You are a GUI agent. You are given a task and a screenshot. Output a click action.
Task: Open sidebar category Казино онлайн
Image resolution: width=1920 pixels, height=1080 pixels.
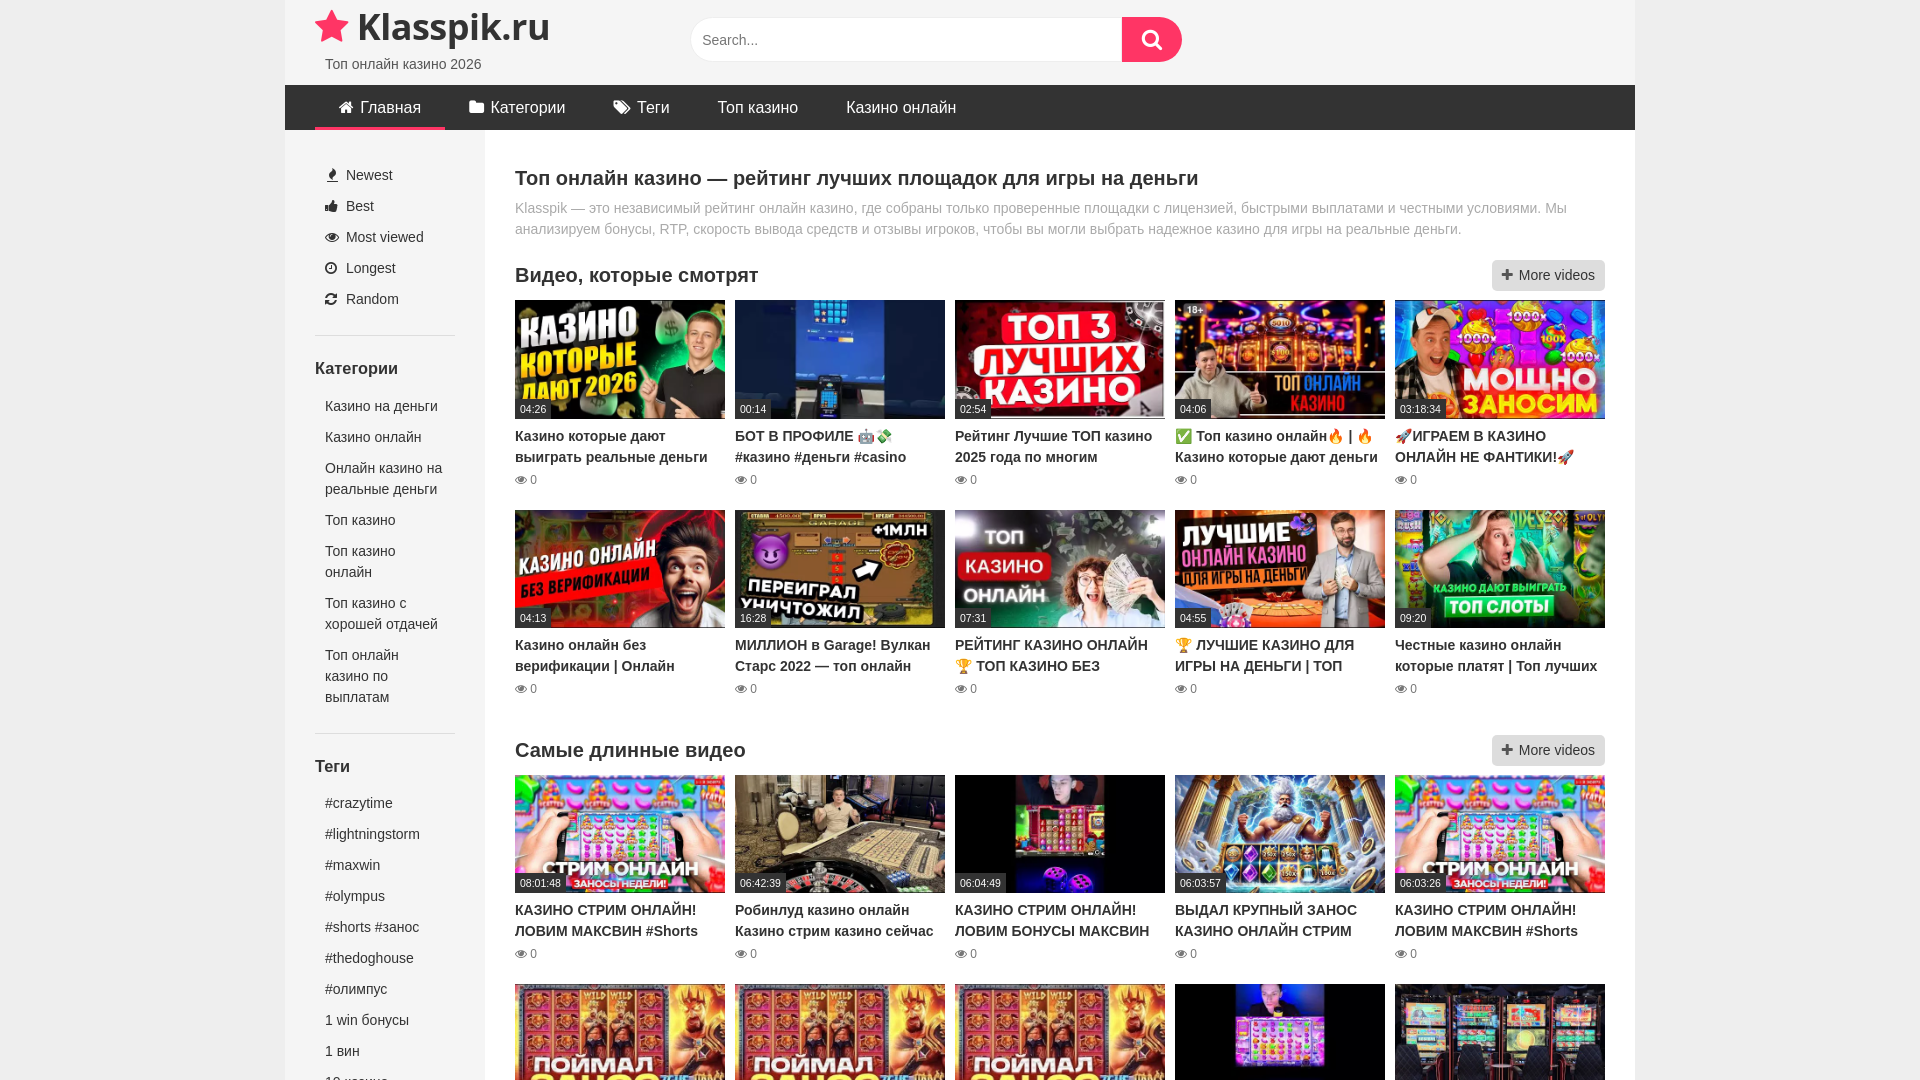[373, 437]
